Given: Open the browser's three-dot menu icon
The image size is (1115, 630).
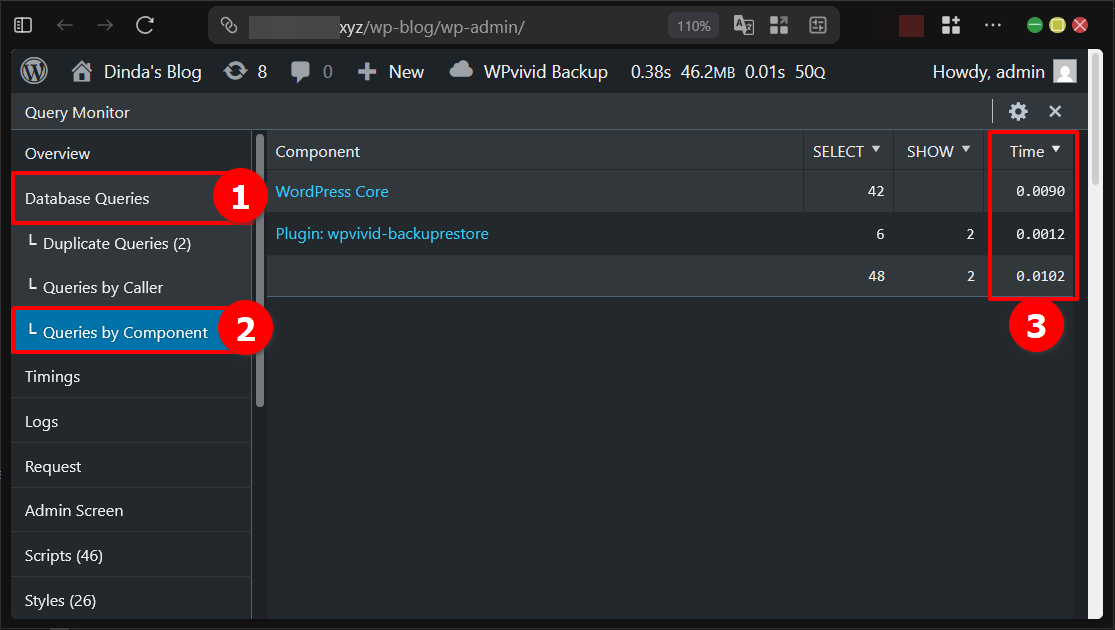Looking at the screenshot, I should pyautogui.click(x=994, y=24).
